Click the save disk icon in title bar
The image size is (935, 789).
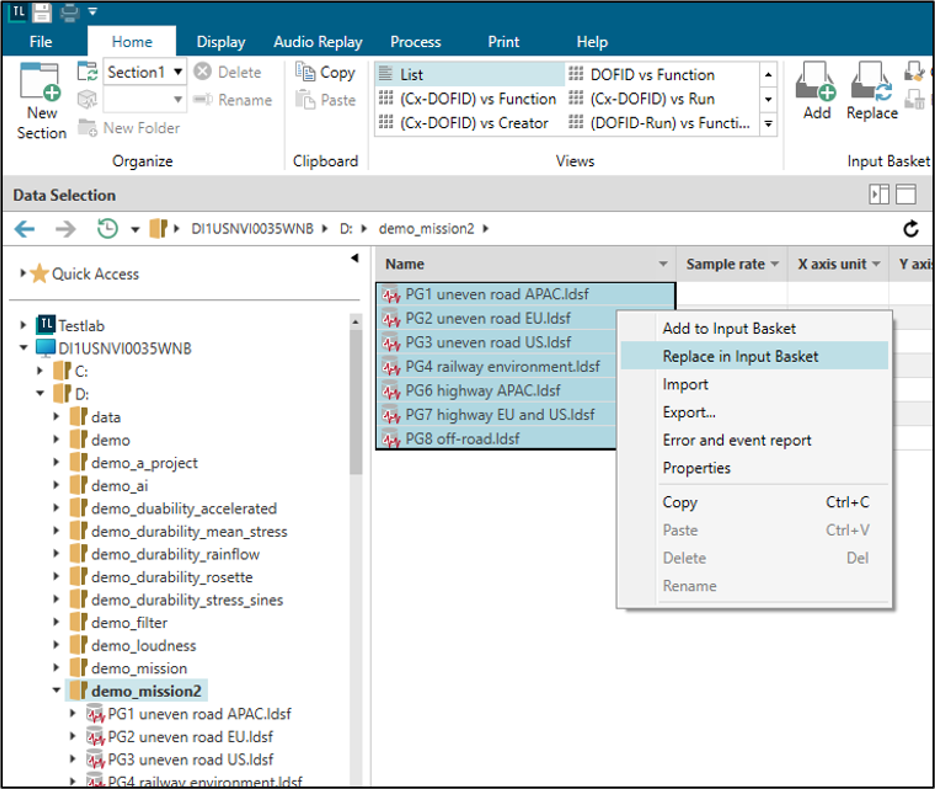[41, 12]
